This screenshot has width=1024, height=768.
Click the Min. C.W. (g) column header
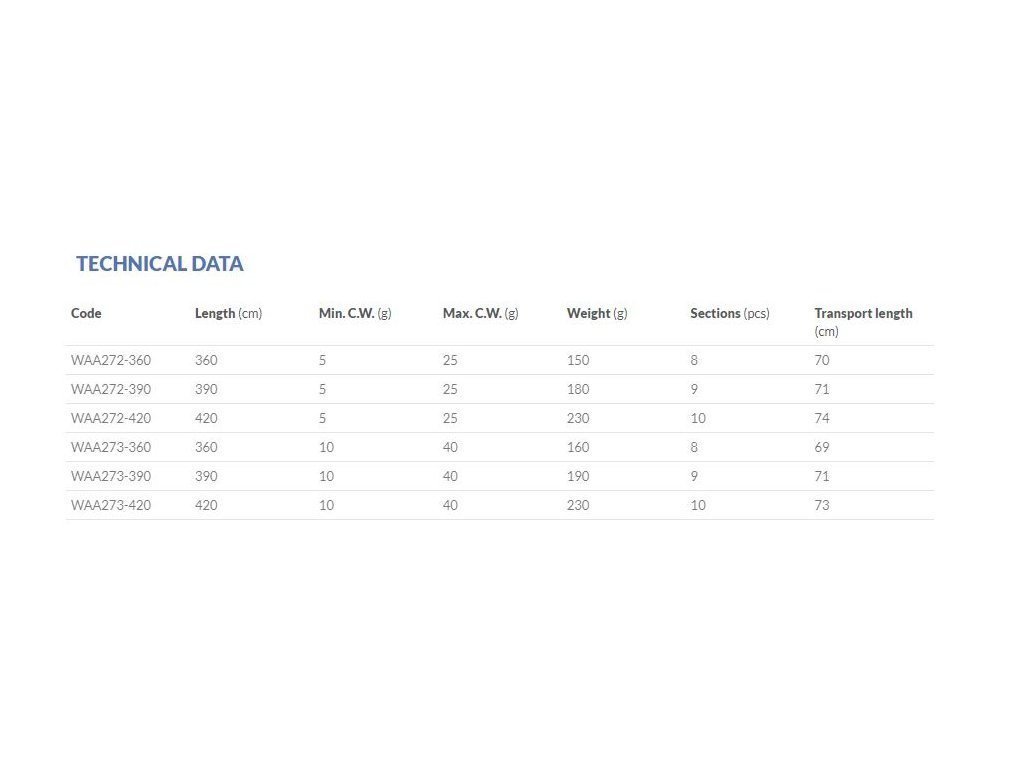pos(355,313)
